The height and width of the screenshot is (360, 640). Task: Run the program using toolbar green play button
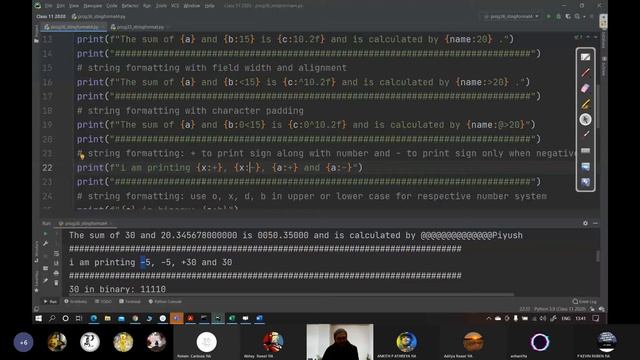point(549,16)
